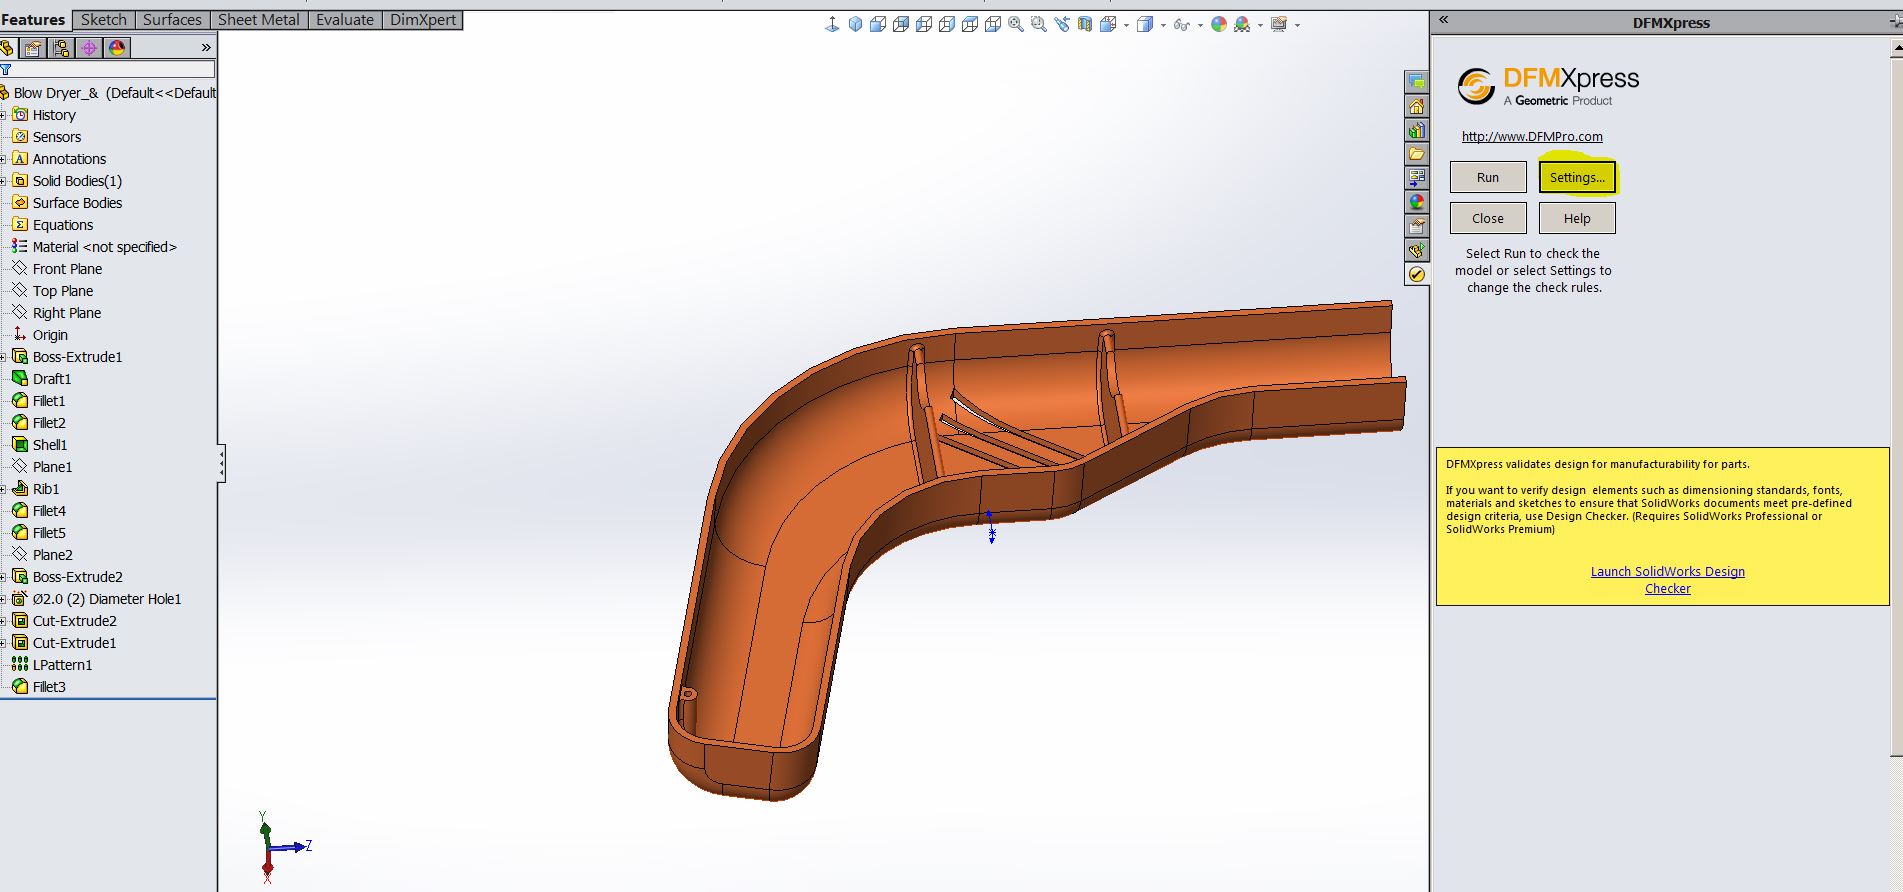Expand the Rib1 feature node
The width and height of the screenshot is (1903, 892).
pos(4,489)
